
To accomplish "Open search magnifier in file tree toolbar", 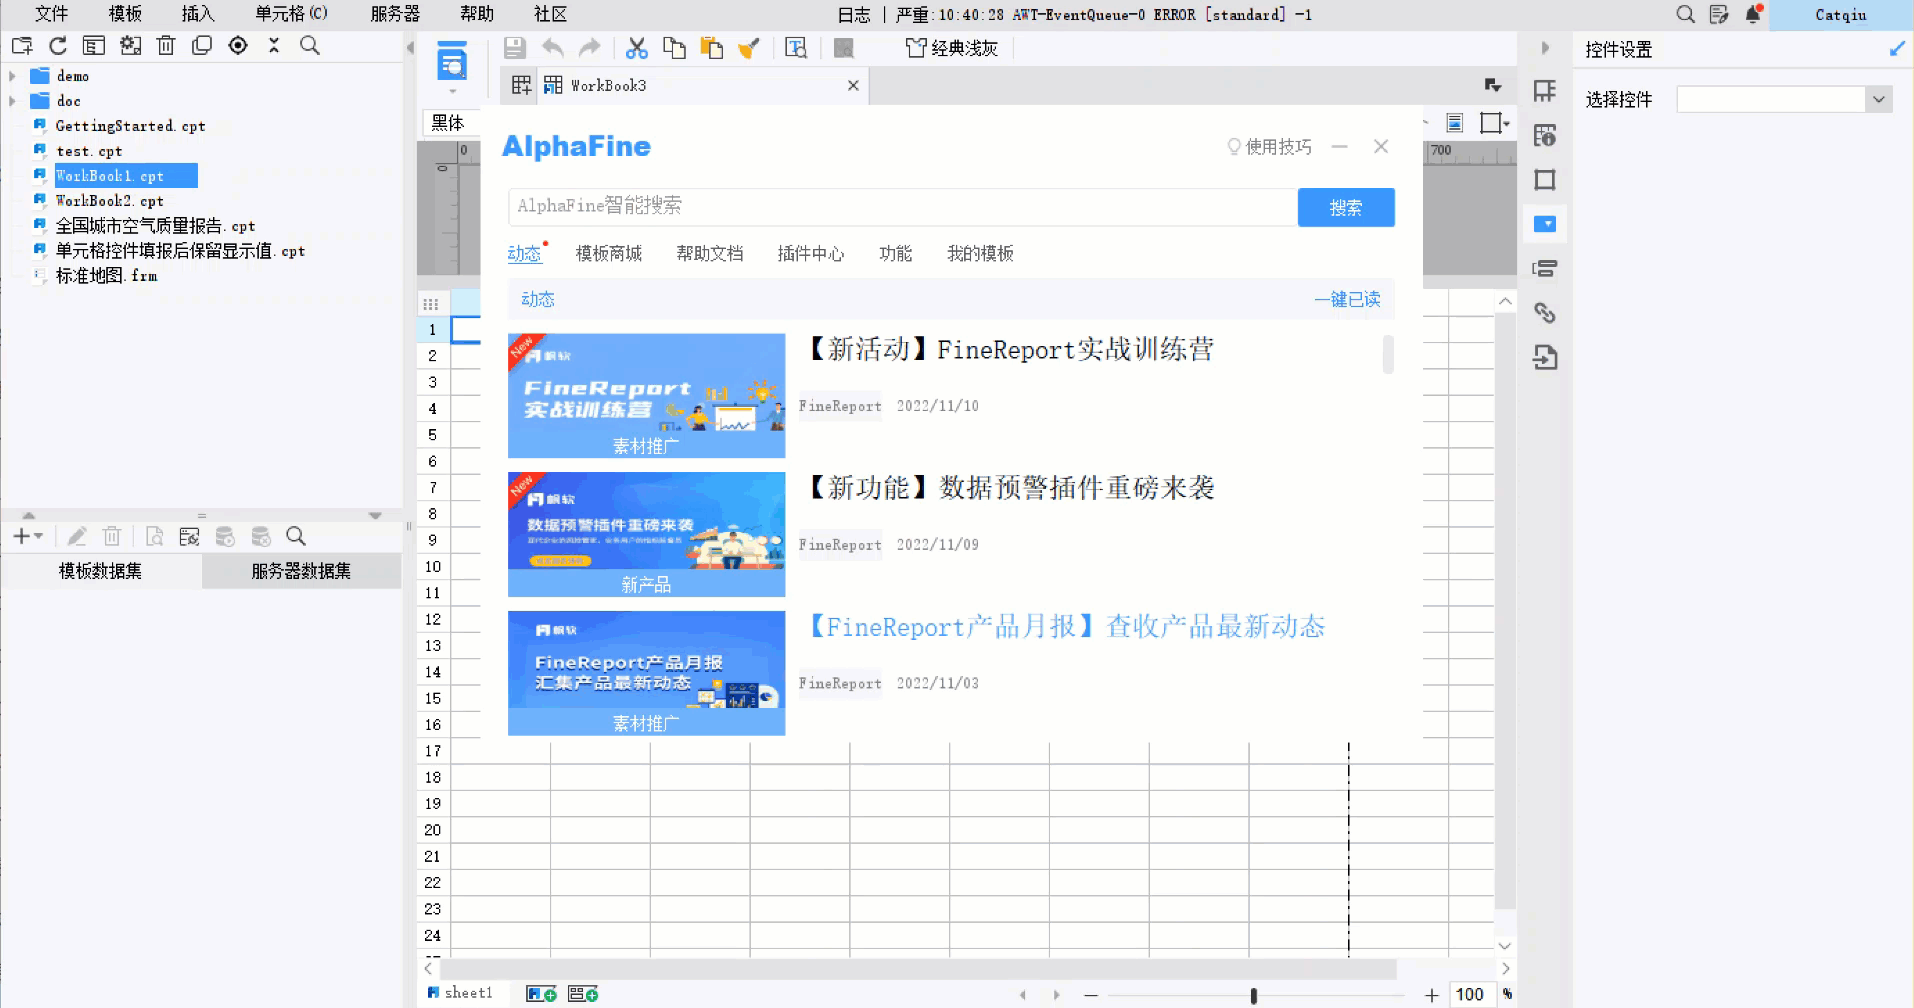I will pos(310,45).
